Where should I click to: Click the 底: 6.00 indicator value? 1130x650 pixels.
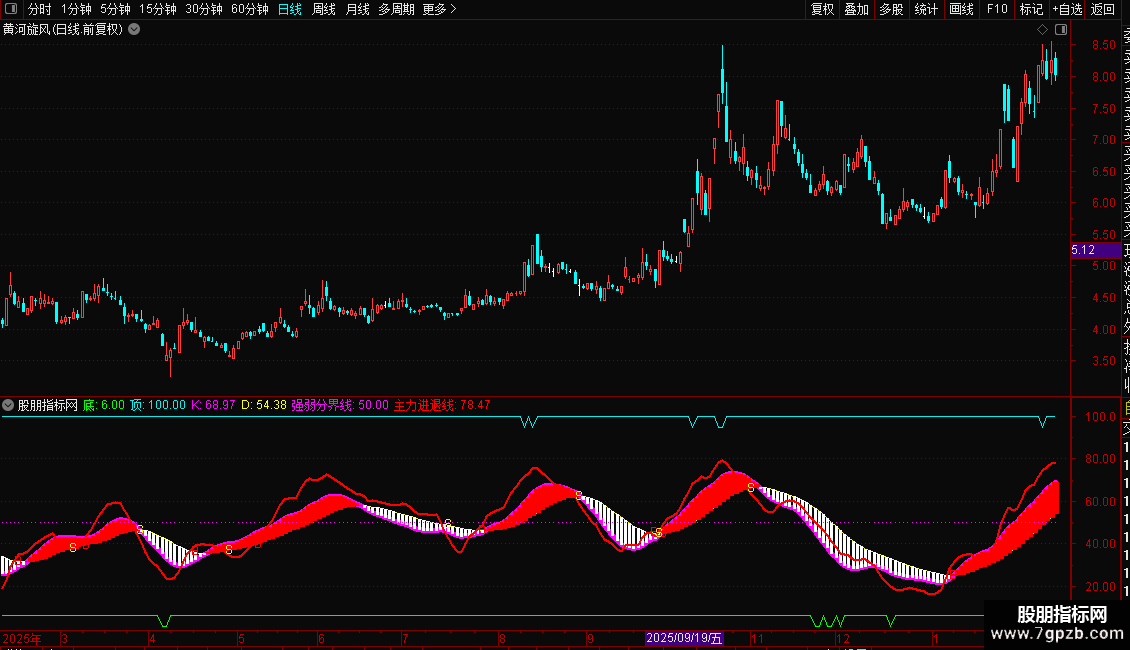coord(104,405)
